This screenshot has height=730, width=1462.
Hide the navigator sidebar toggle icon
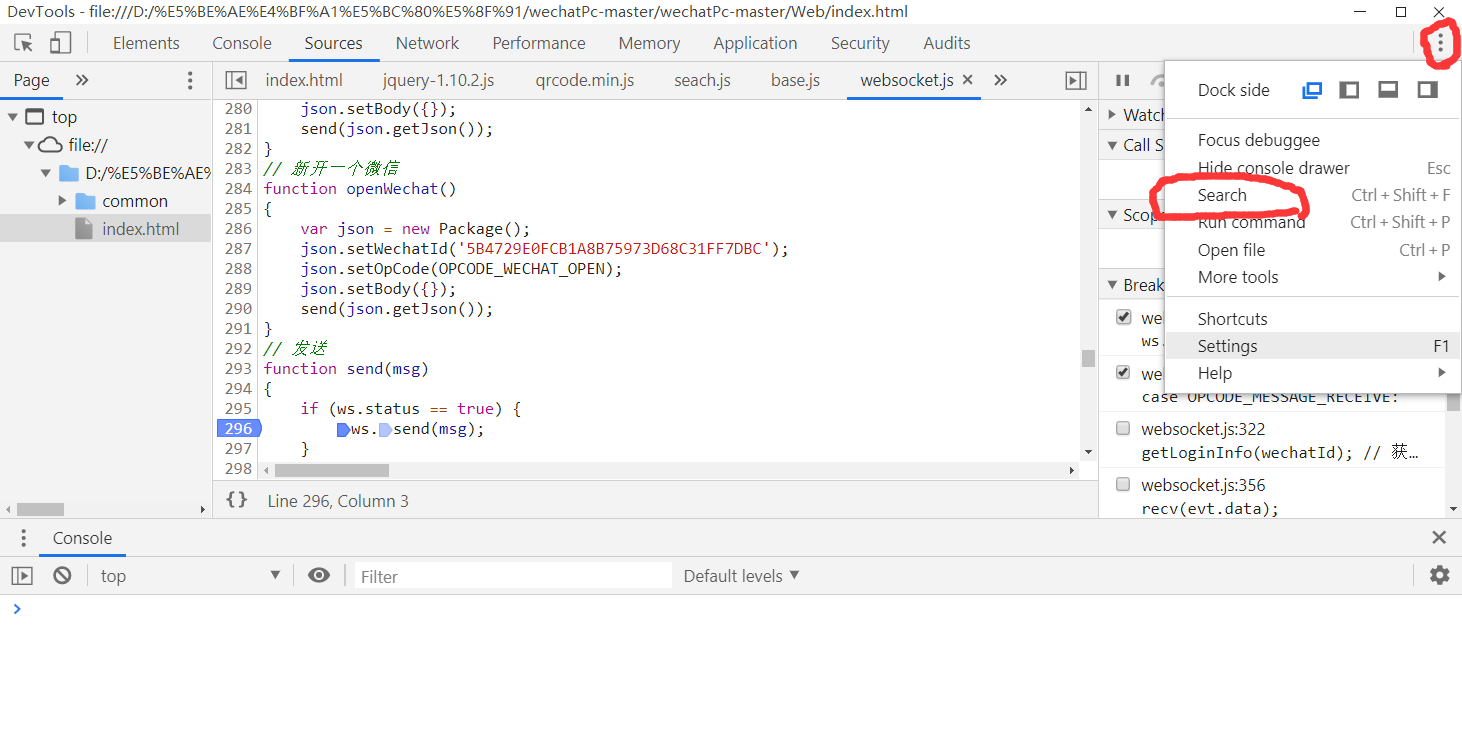click(x=236, y=80)
